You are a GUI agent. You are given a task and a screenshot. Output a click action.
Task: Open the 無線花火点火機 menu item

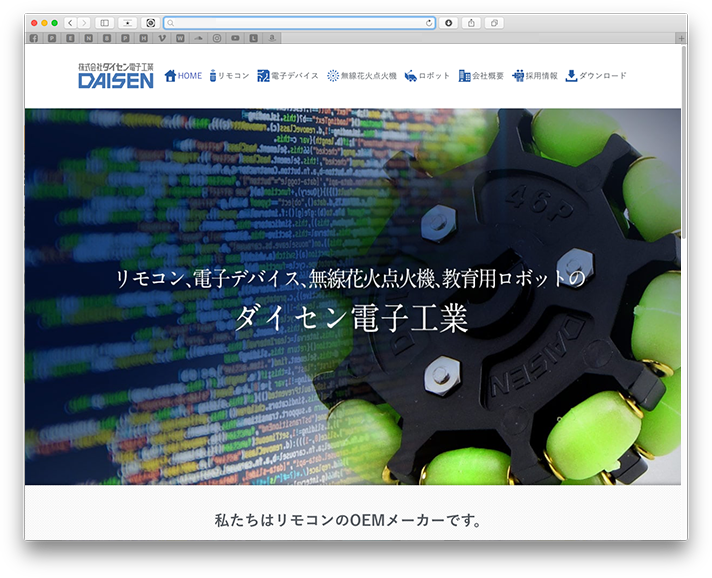pos(369,76)
